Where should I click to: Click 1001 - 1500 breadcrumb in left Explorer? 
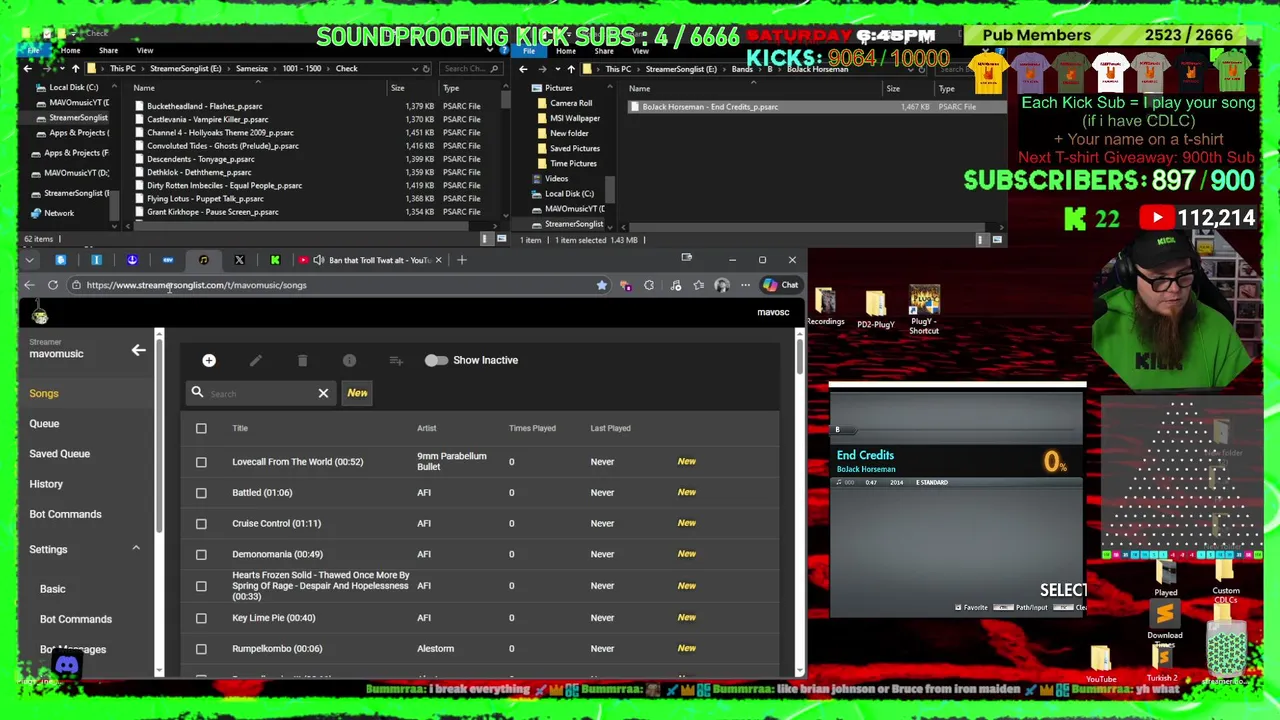tap(302, 69)
